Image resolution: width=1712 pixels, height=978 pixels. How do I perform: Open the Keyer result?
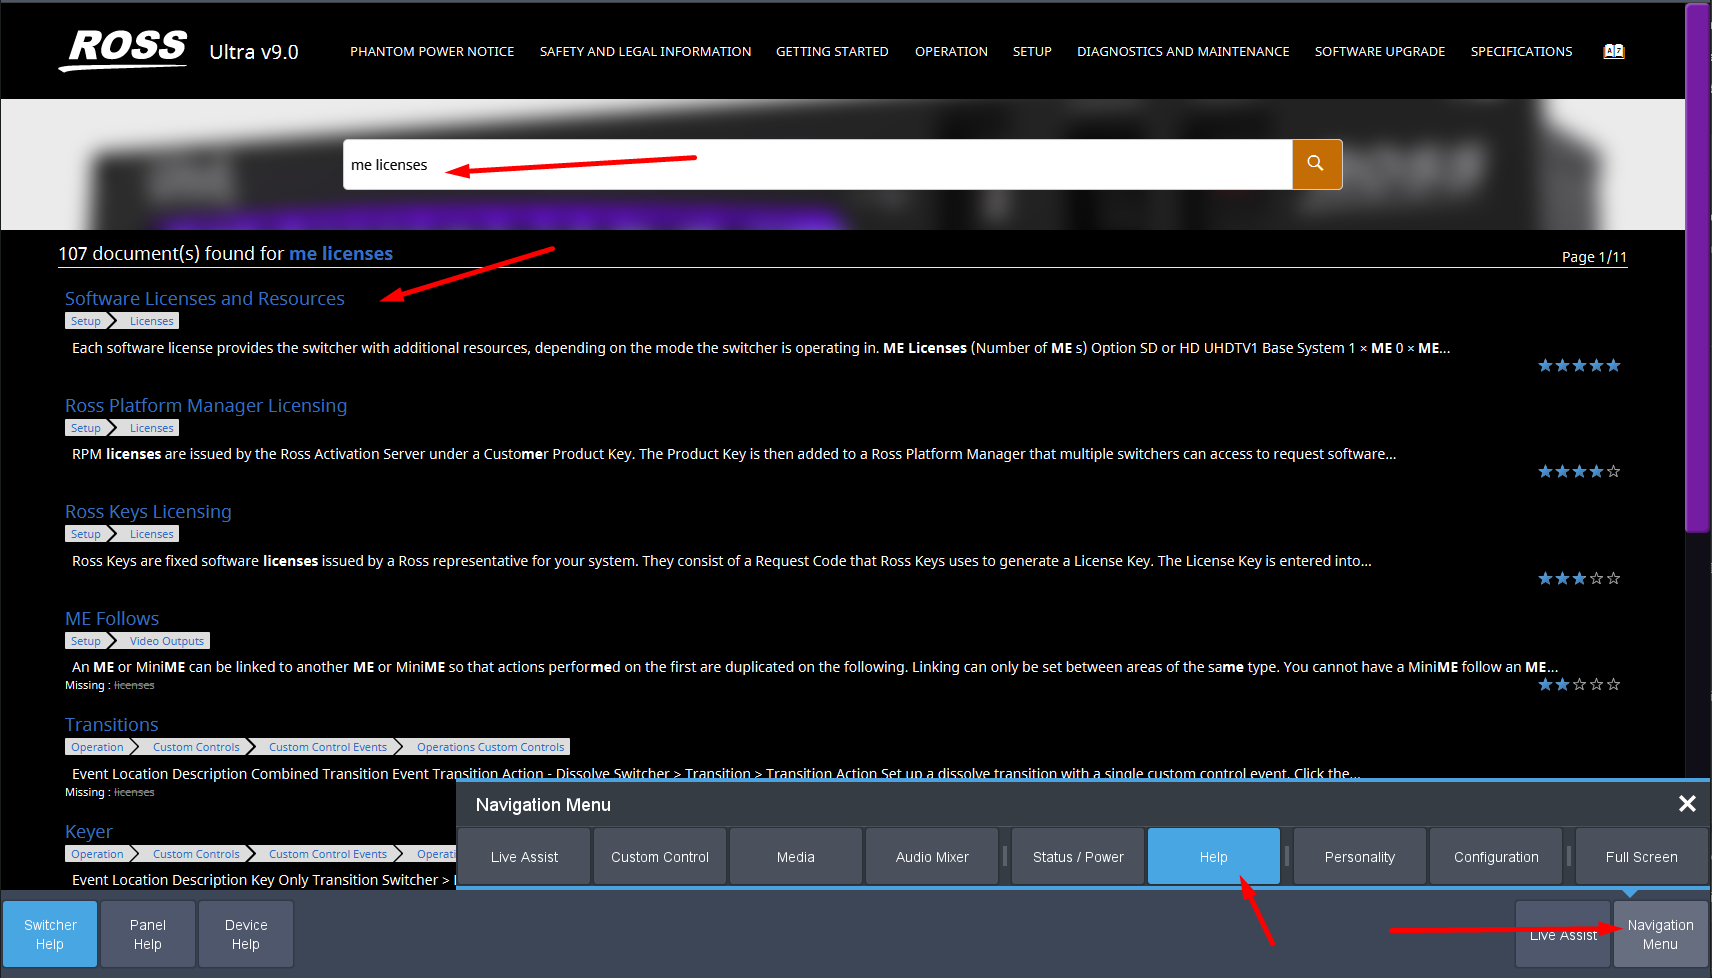(89, 831)
